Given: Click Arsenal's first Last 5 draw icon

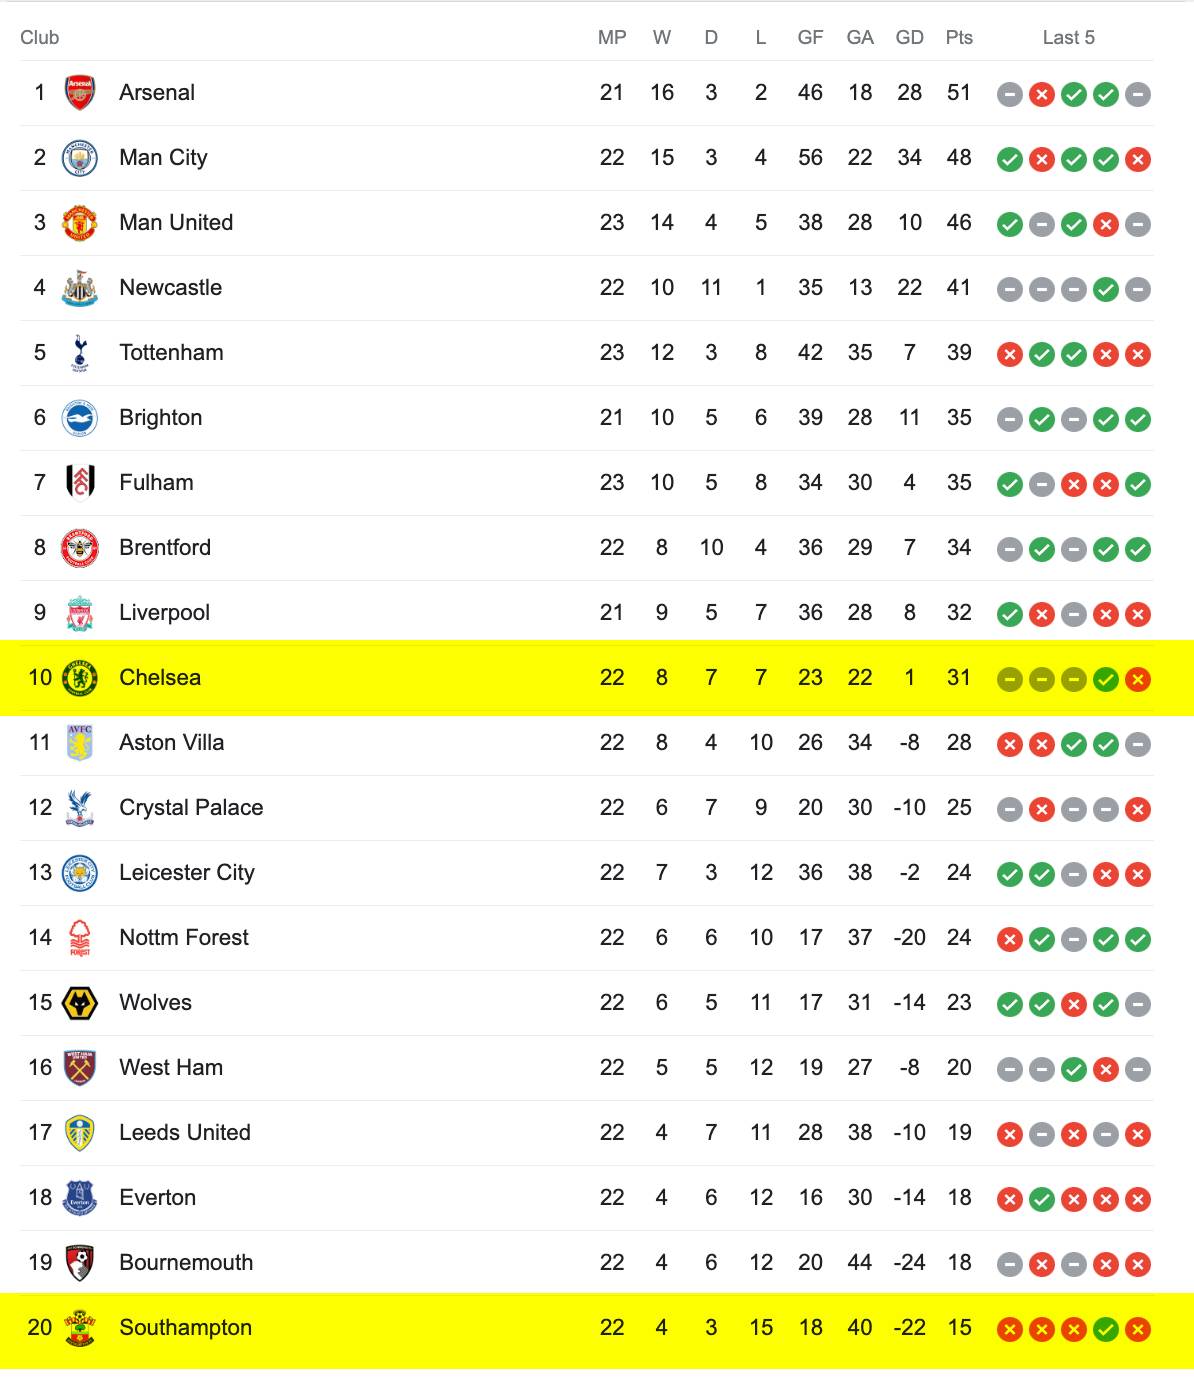Looking at the screenshot, I should click(x=1010, y=94).
